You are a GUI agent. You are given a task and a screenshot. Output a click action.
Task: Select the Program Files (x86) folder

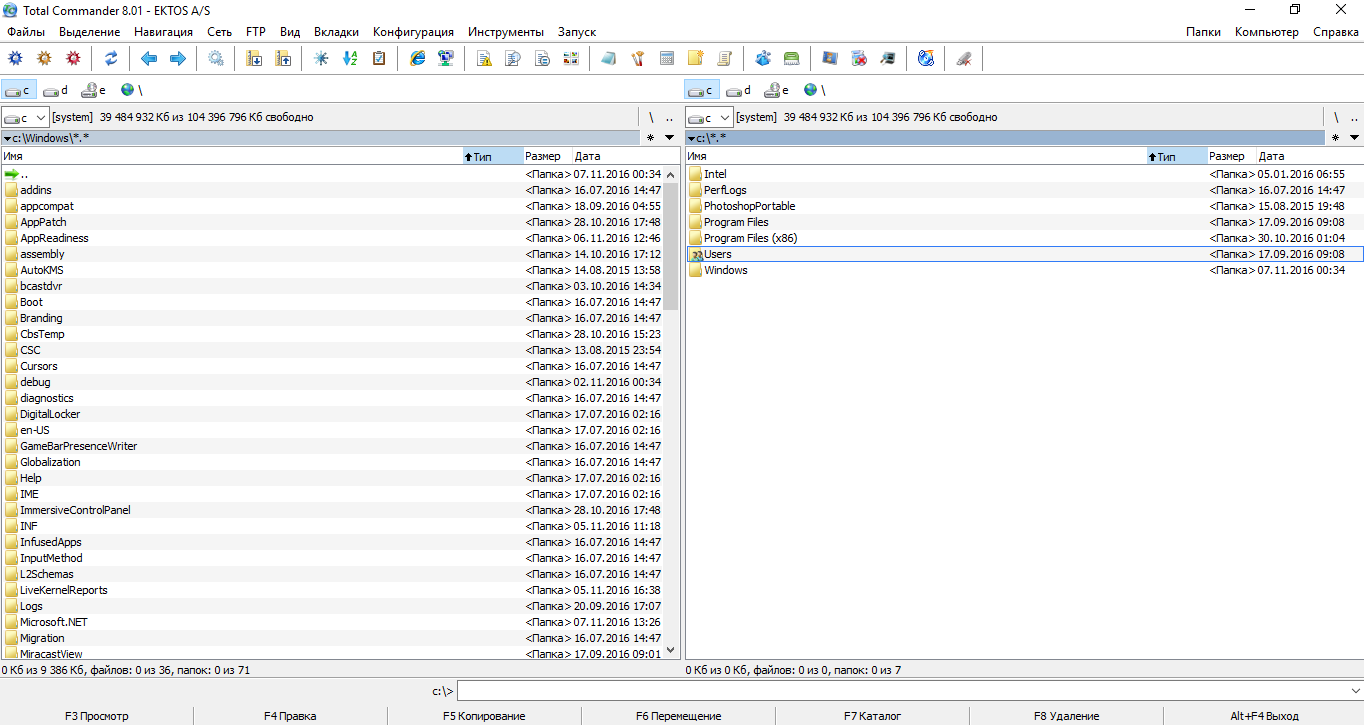[x=1024, y=238]
